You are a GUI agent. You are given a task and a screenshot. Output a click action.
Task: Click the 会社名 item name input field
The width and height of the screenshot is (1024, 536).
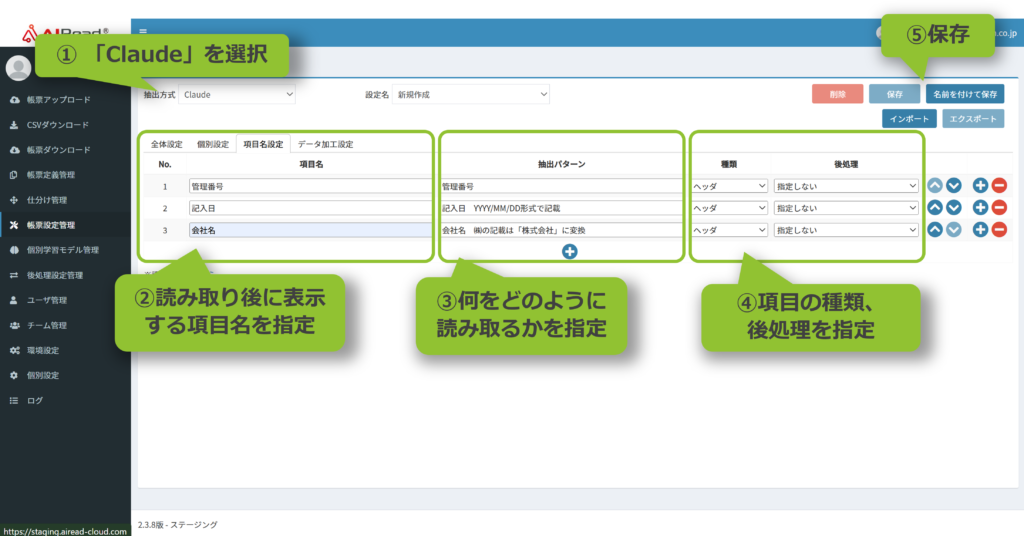click(308, 230)
